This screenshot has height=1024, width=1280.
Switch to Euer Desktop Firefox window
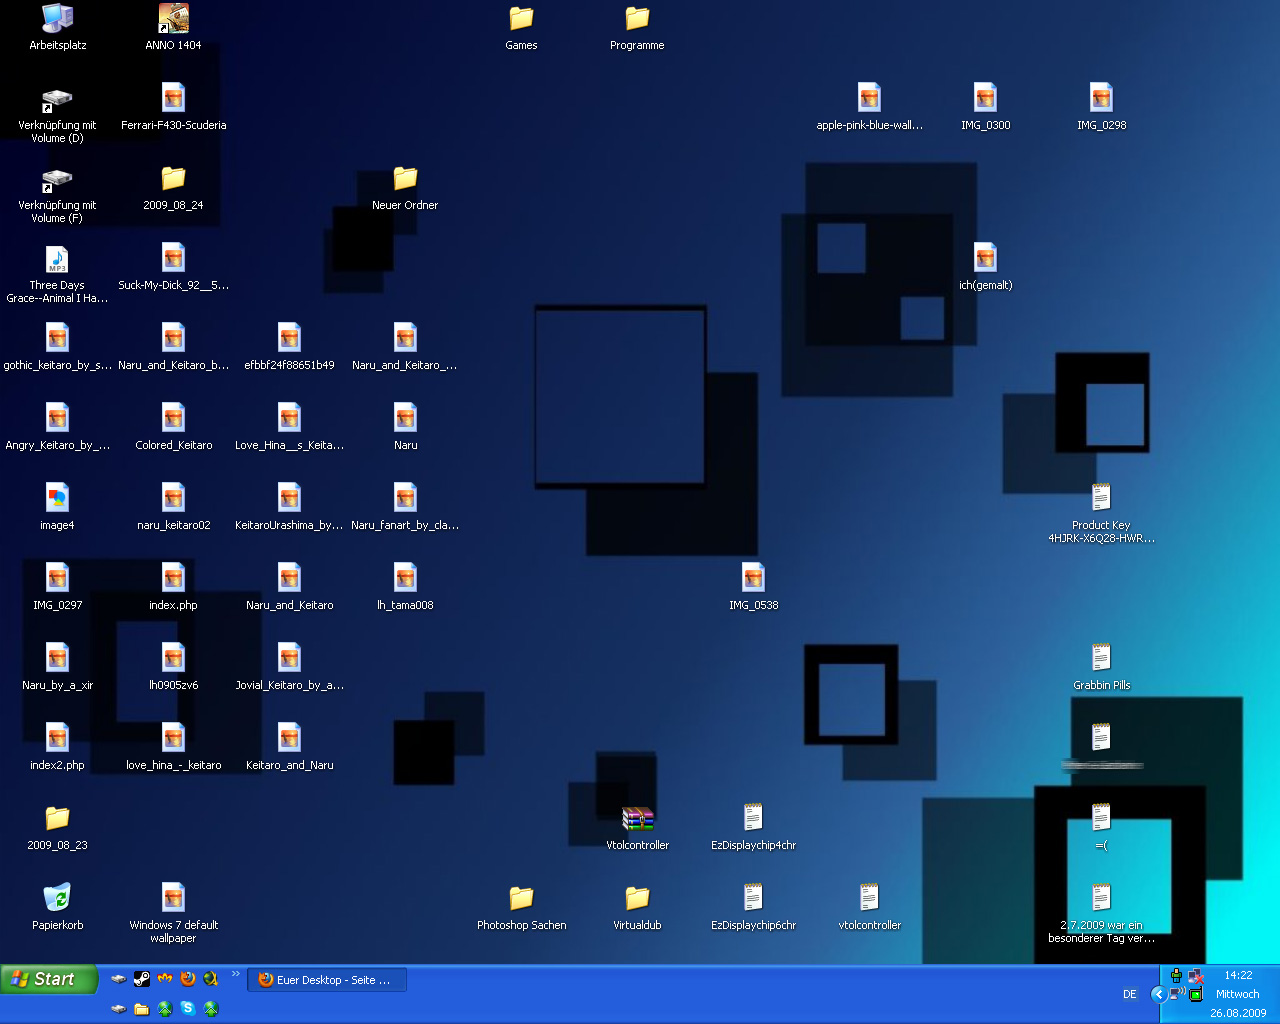pyautogui.click(x=326, y=980)
